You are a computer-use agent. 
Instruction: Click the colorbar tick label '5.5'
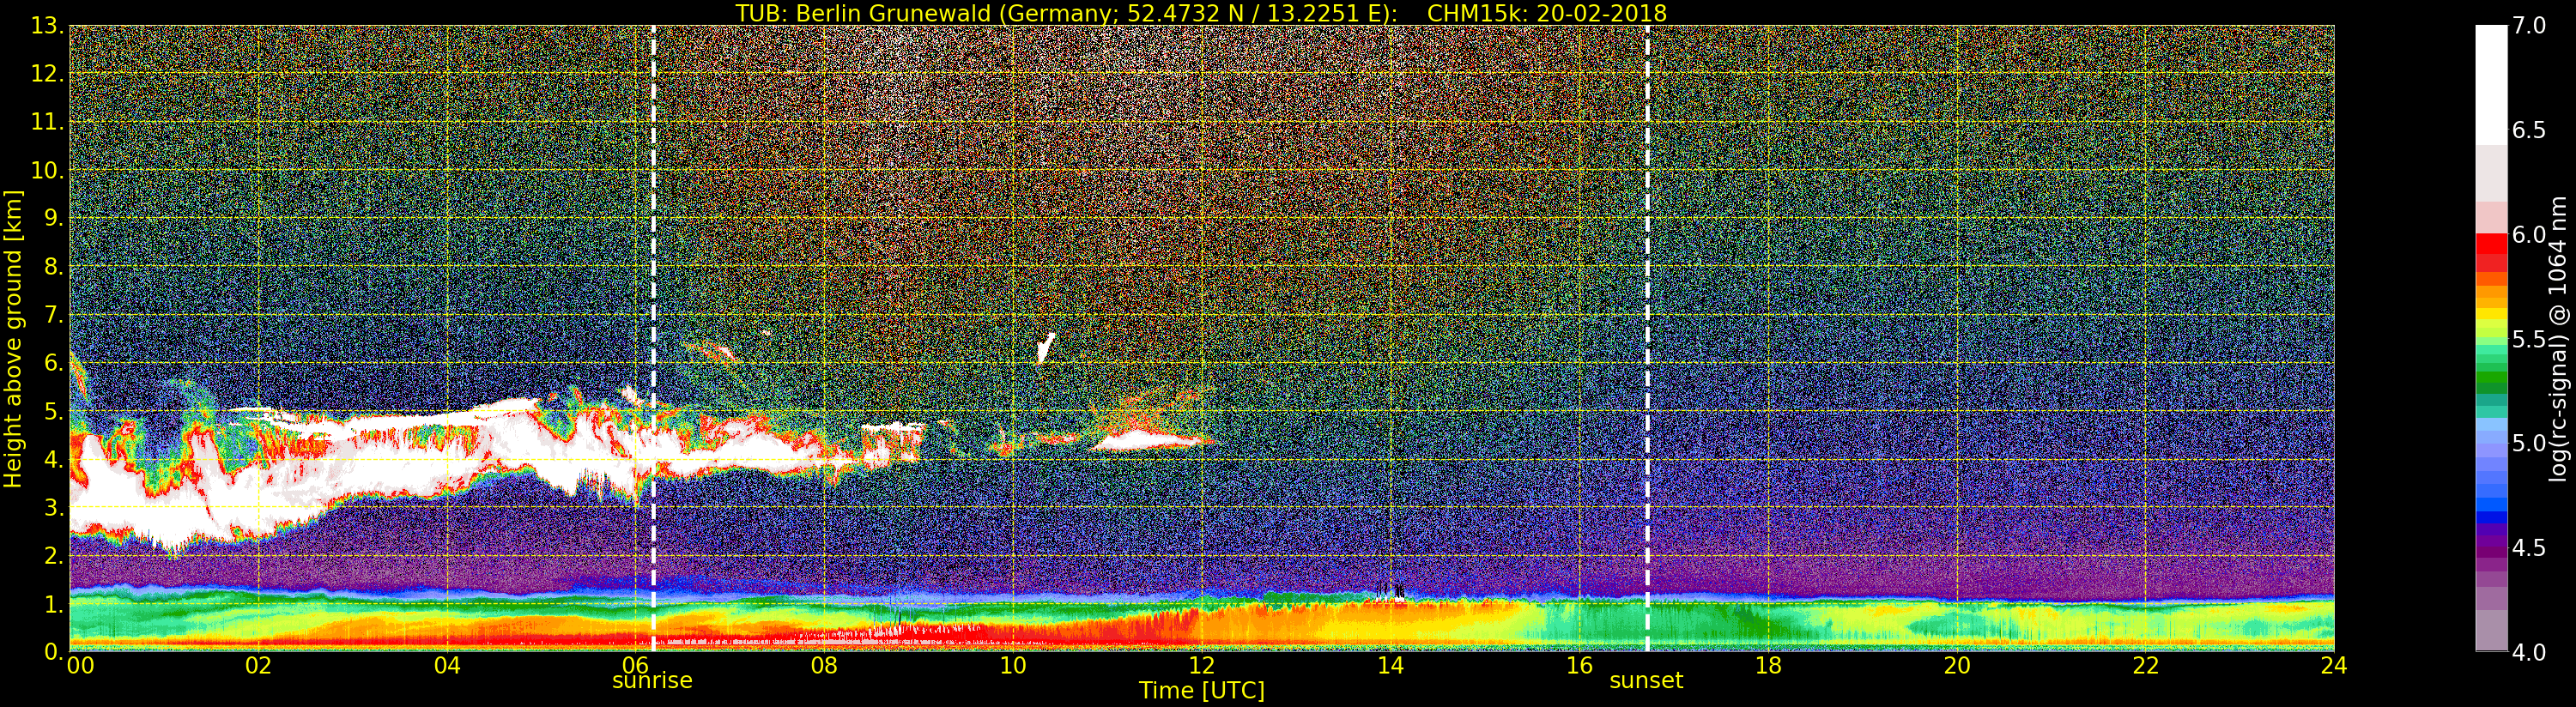click(x=2529, y=339)
